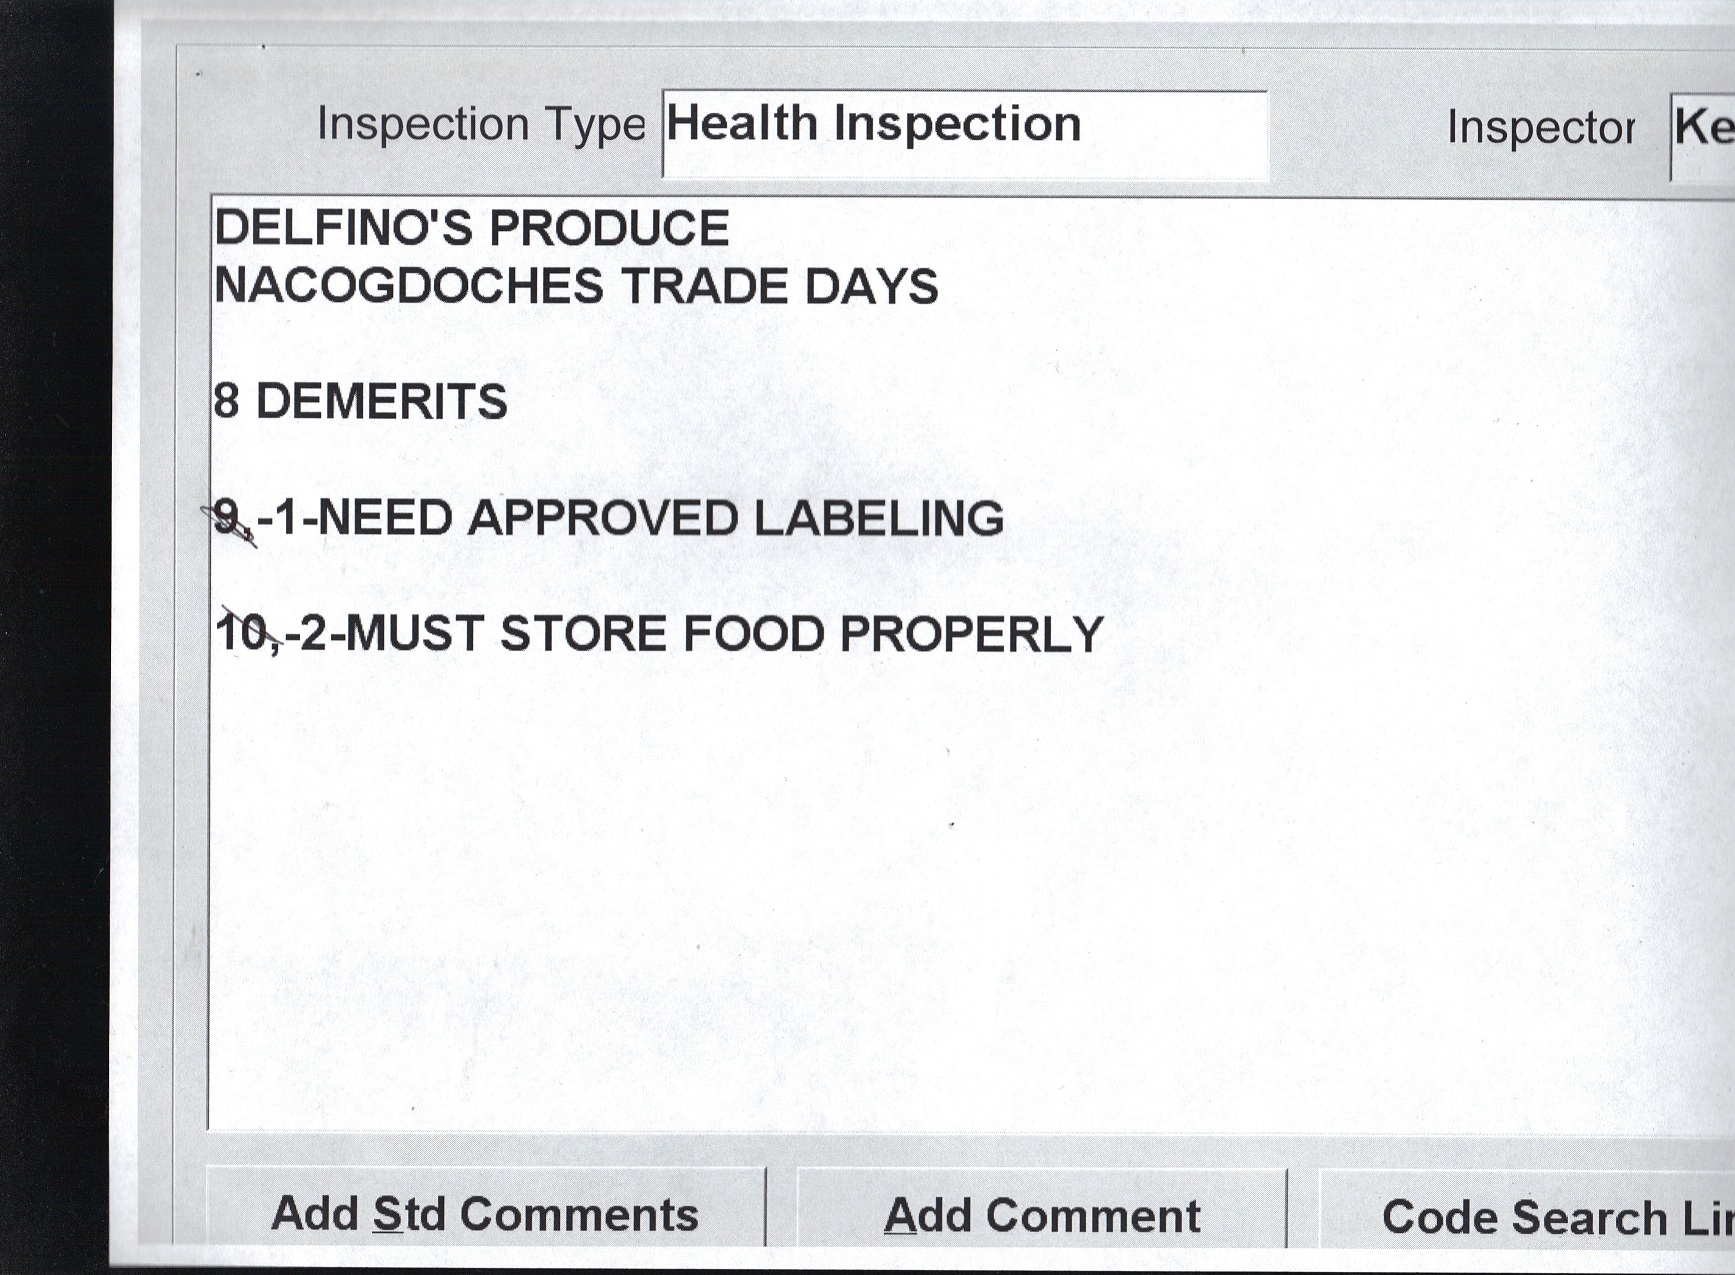
Task: Focus the Inspection Type field
Action: tap(964, 133)
